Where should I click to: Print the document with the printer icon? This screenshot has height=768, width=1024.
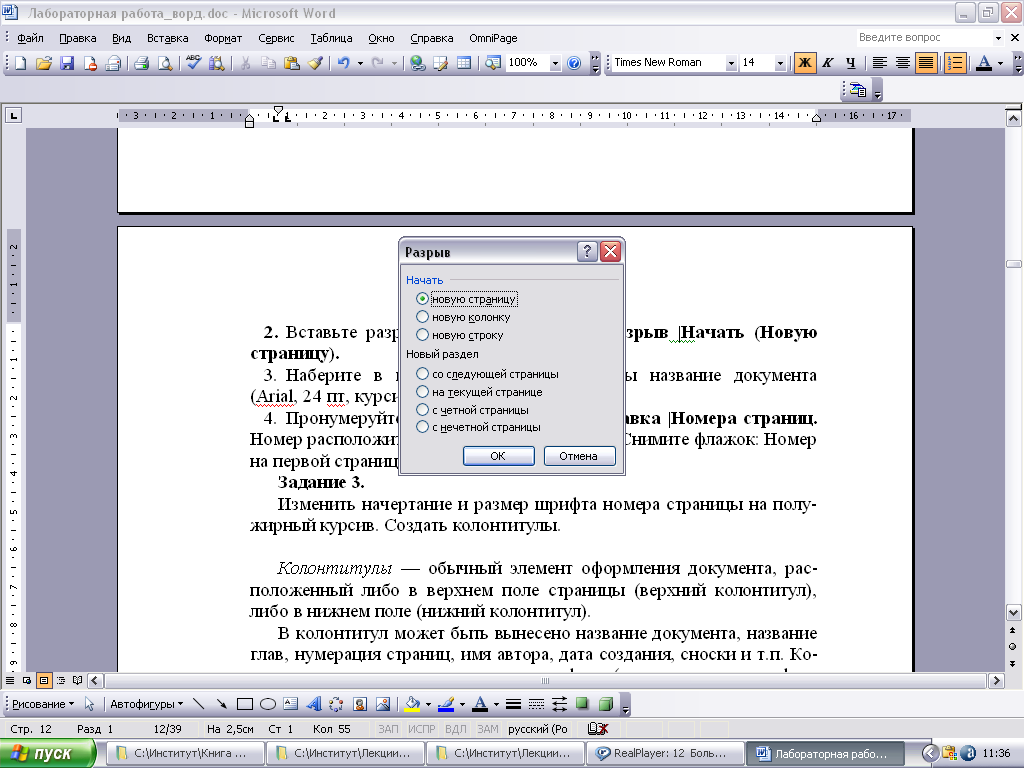point(141,63)
